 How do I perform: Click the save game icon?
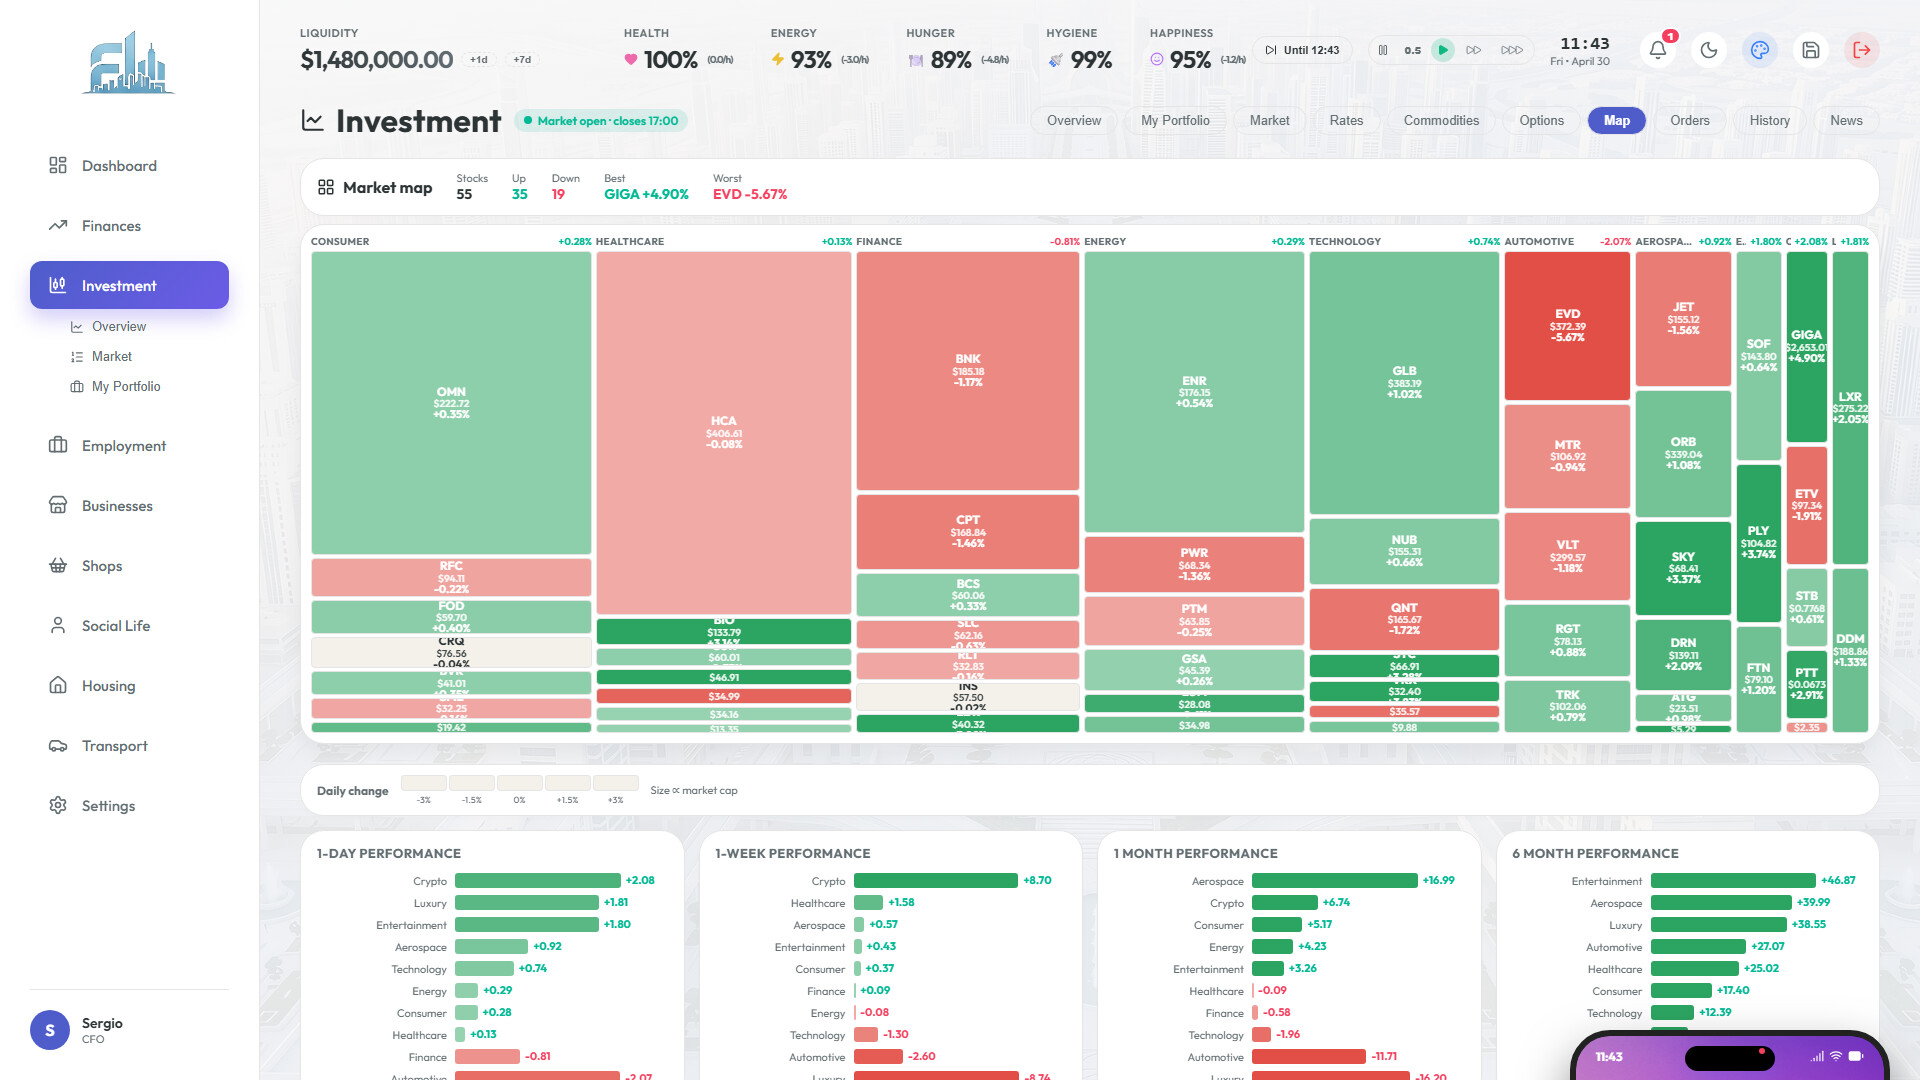click(x=1811, y=50)
